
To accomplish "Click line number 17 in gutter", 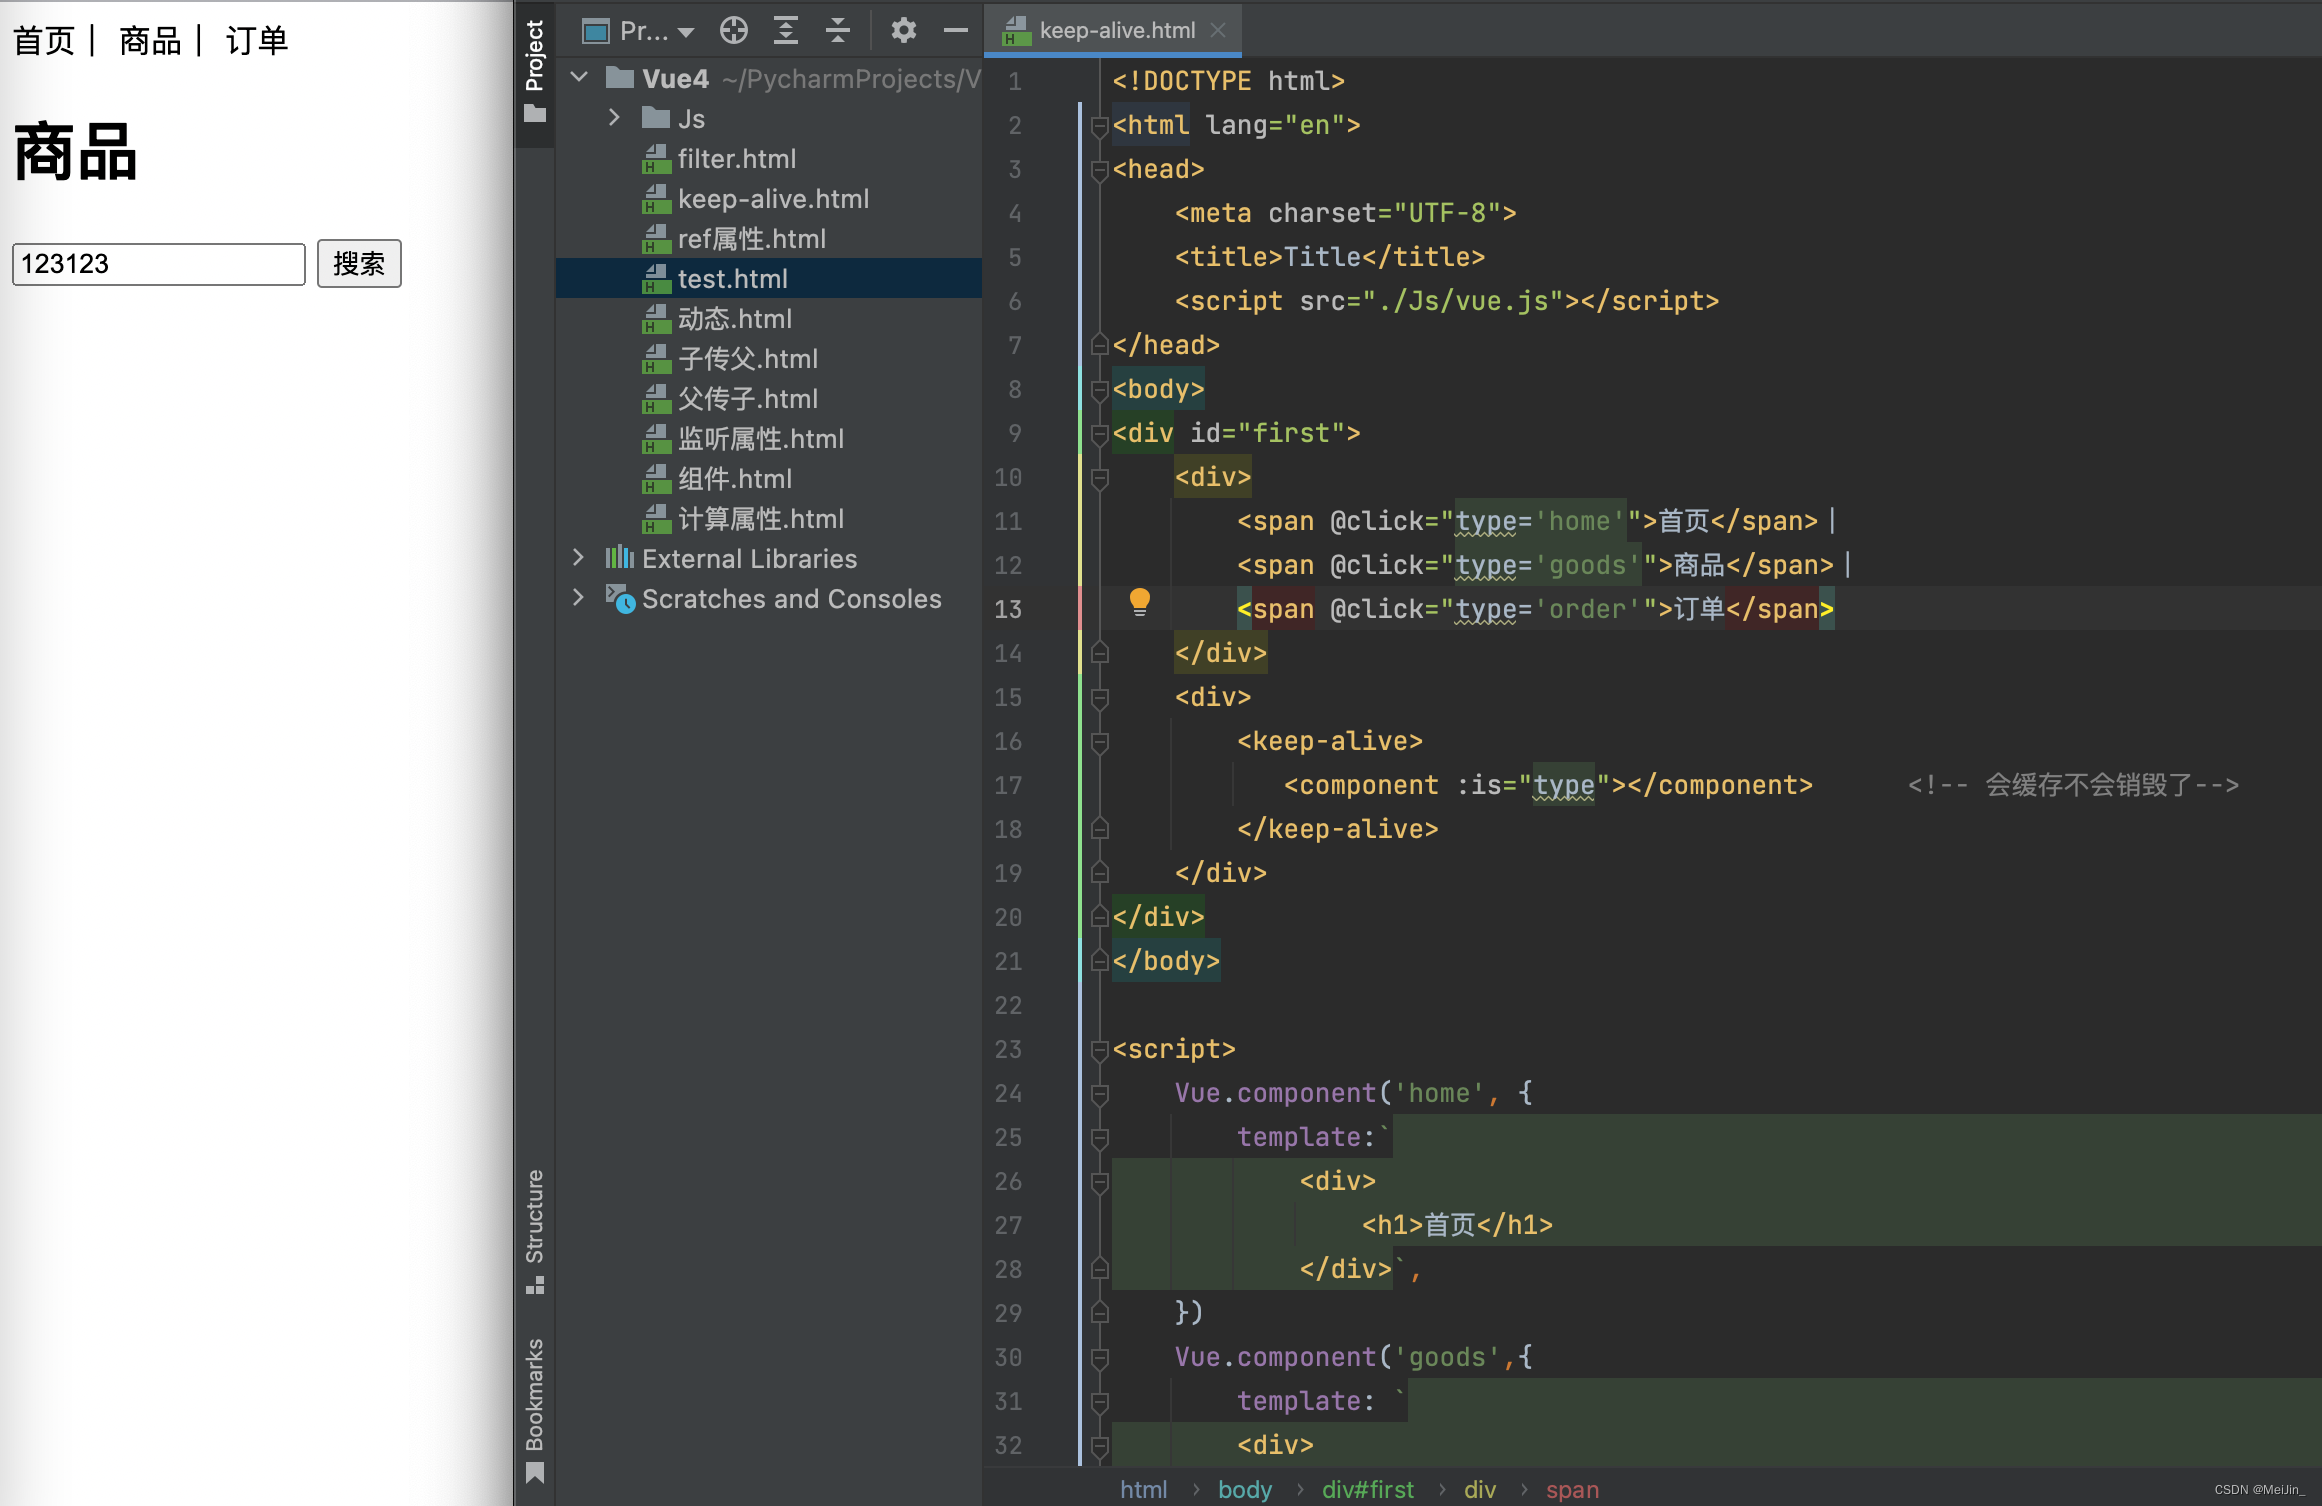I will (x=1008, y=785).
